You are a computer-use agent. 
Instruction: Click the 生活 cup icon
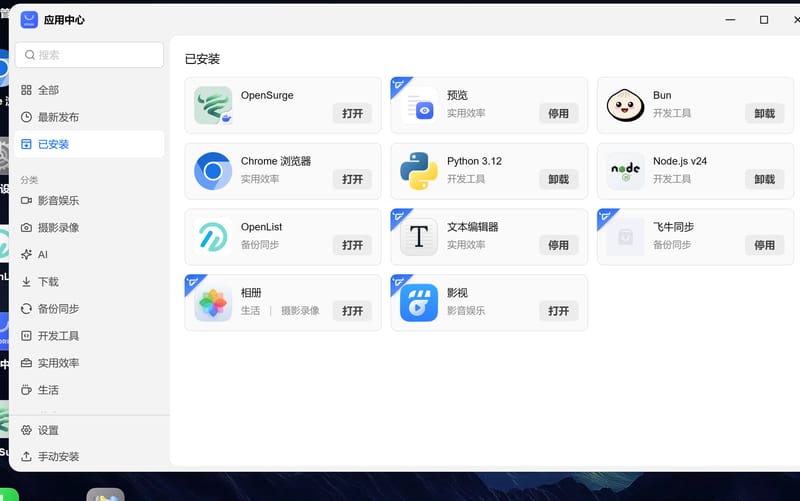(27, 390)
